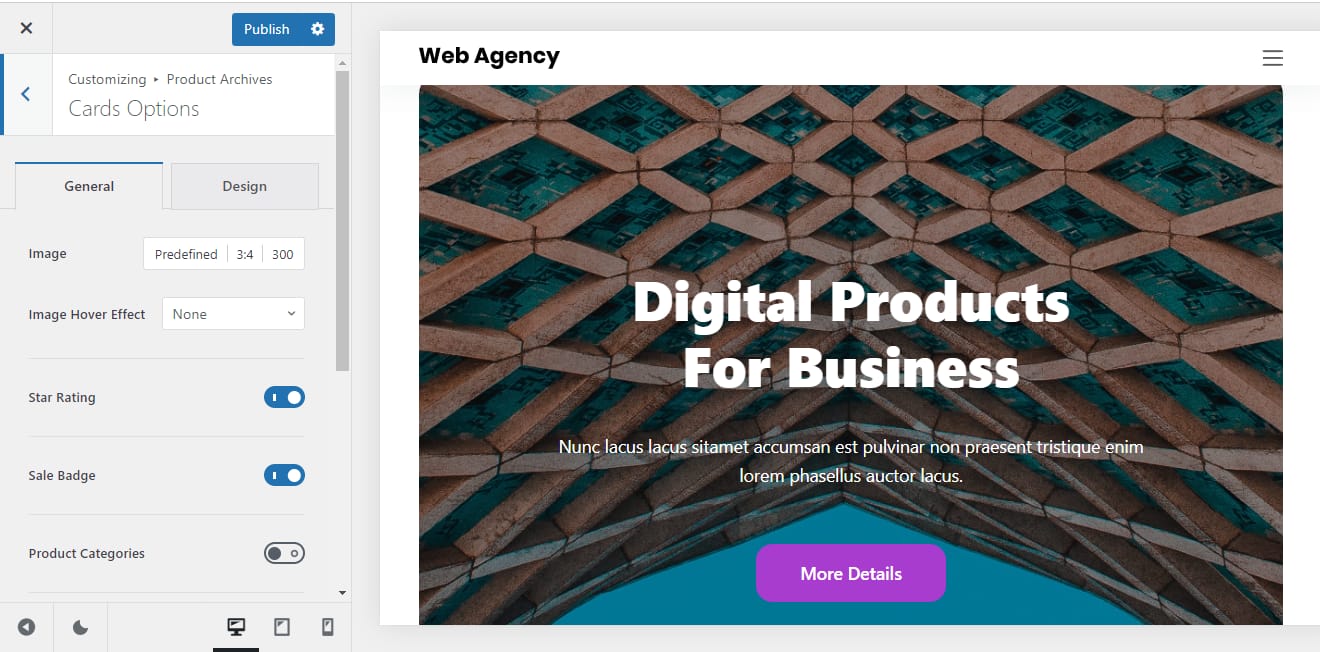This screenshot has height=652, width=1320.
Task: Switch to the General tab
Action: tap(89, 186)
